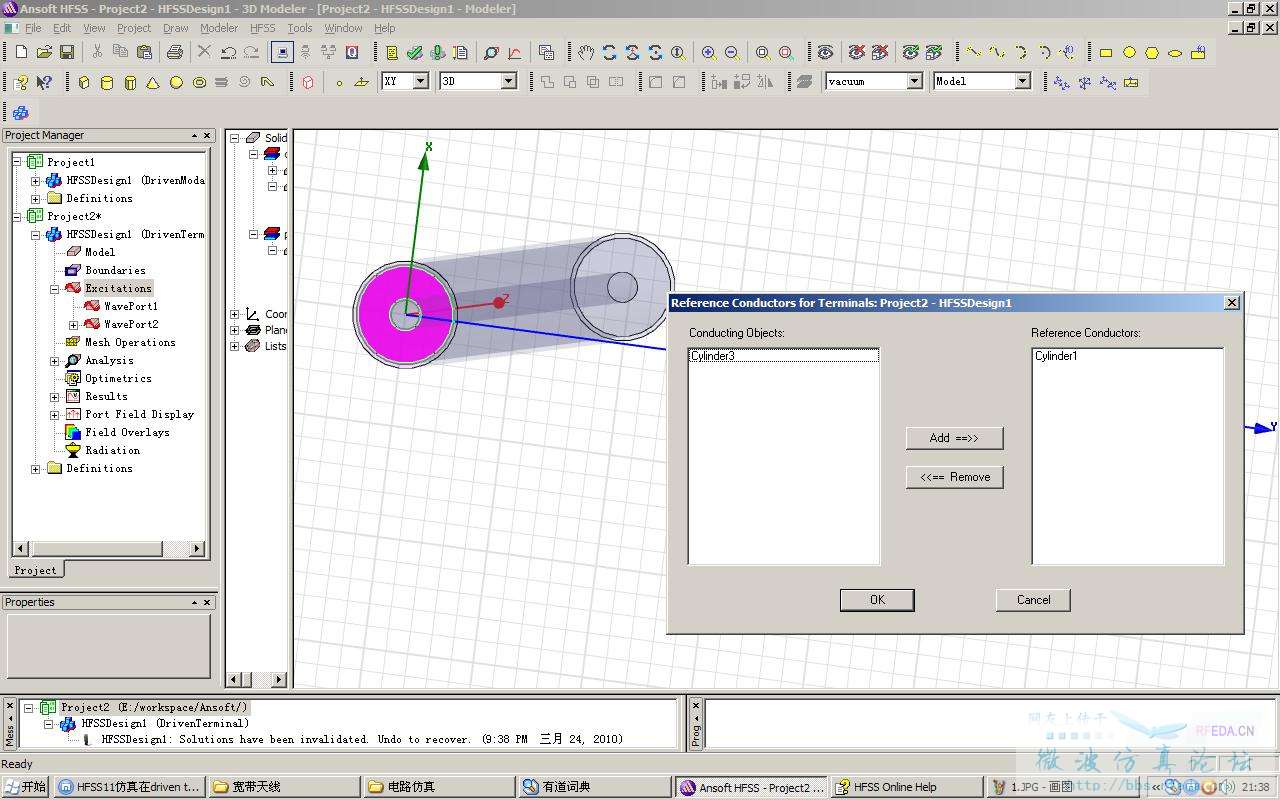Click the Validate green checkmark icon
Viewport: 1280px width, 800px height.
click(414, 52)
